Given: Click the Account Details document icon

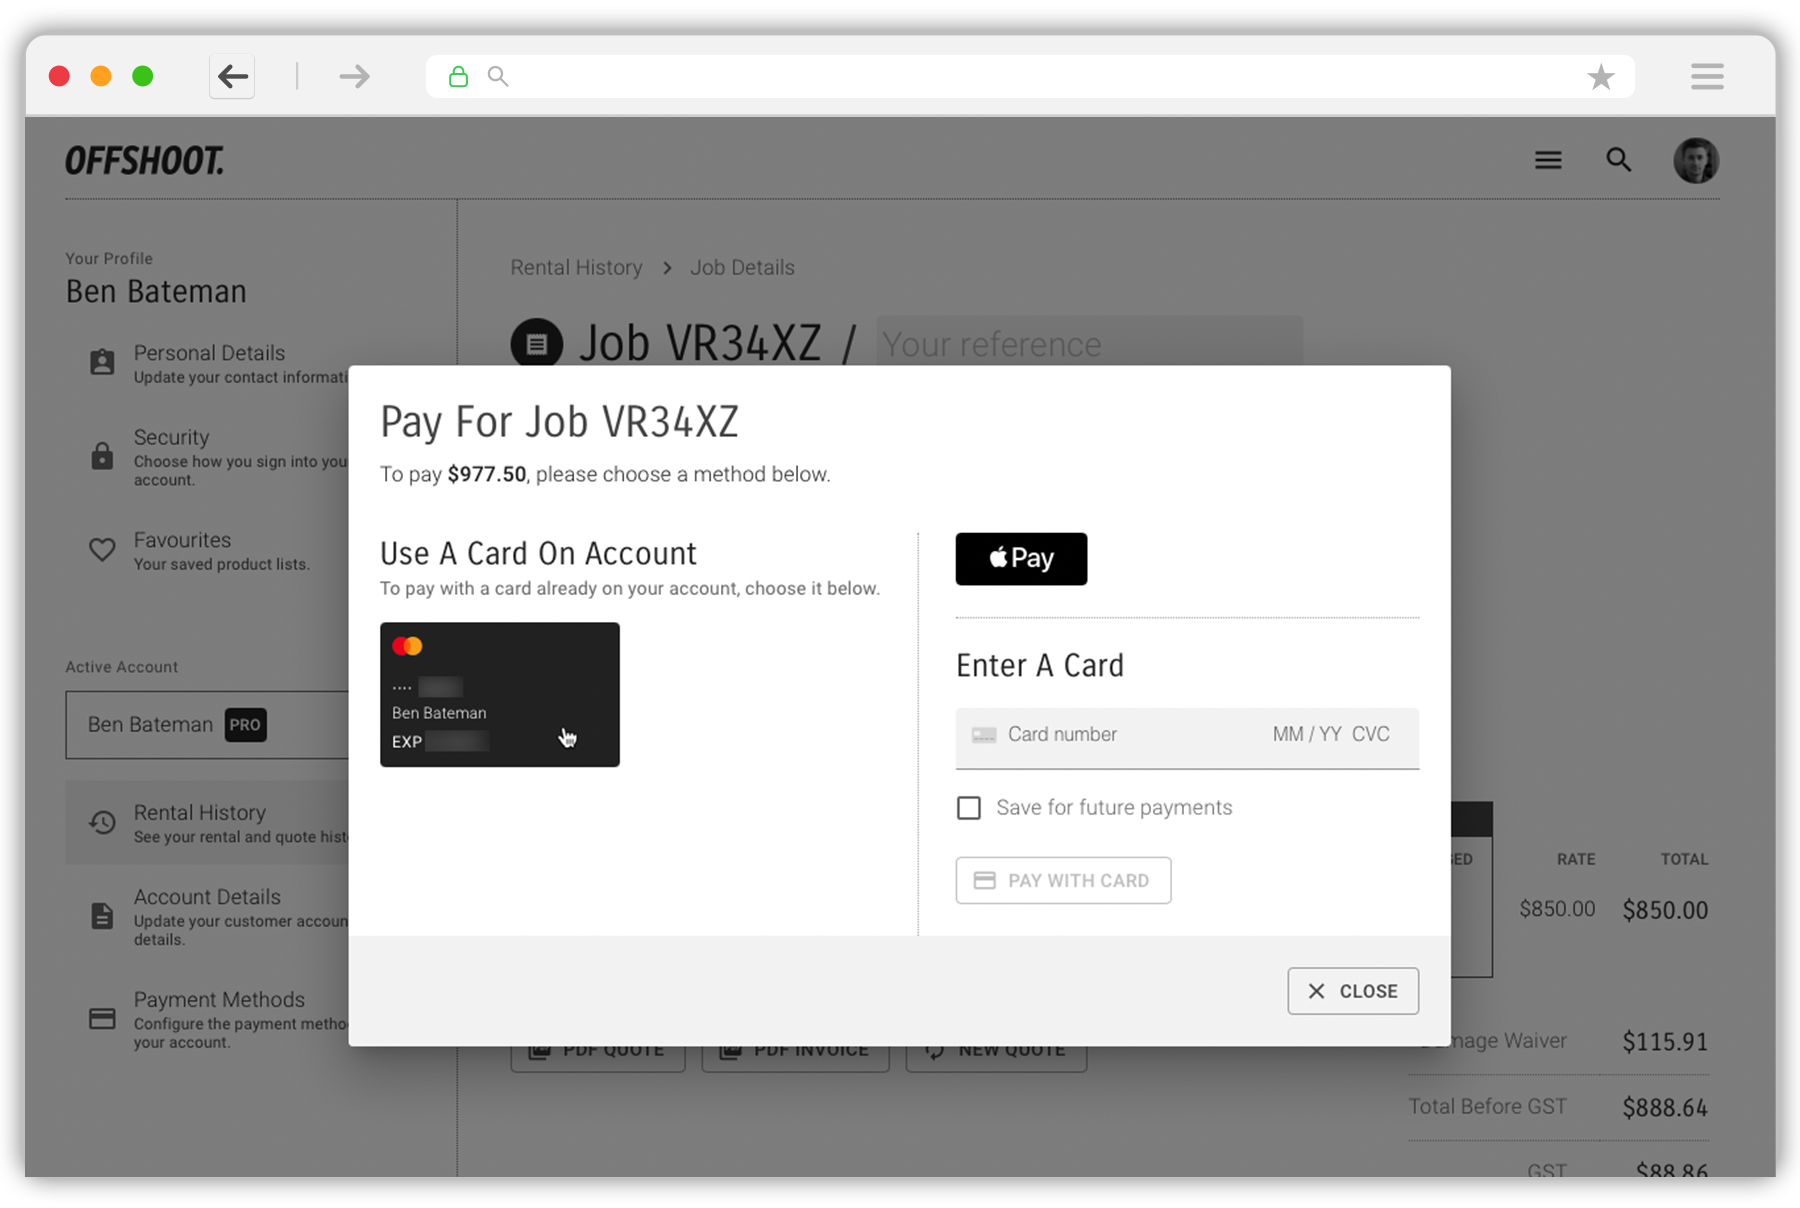Looking at the screenshot, I should point(102,915).
